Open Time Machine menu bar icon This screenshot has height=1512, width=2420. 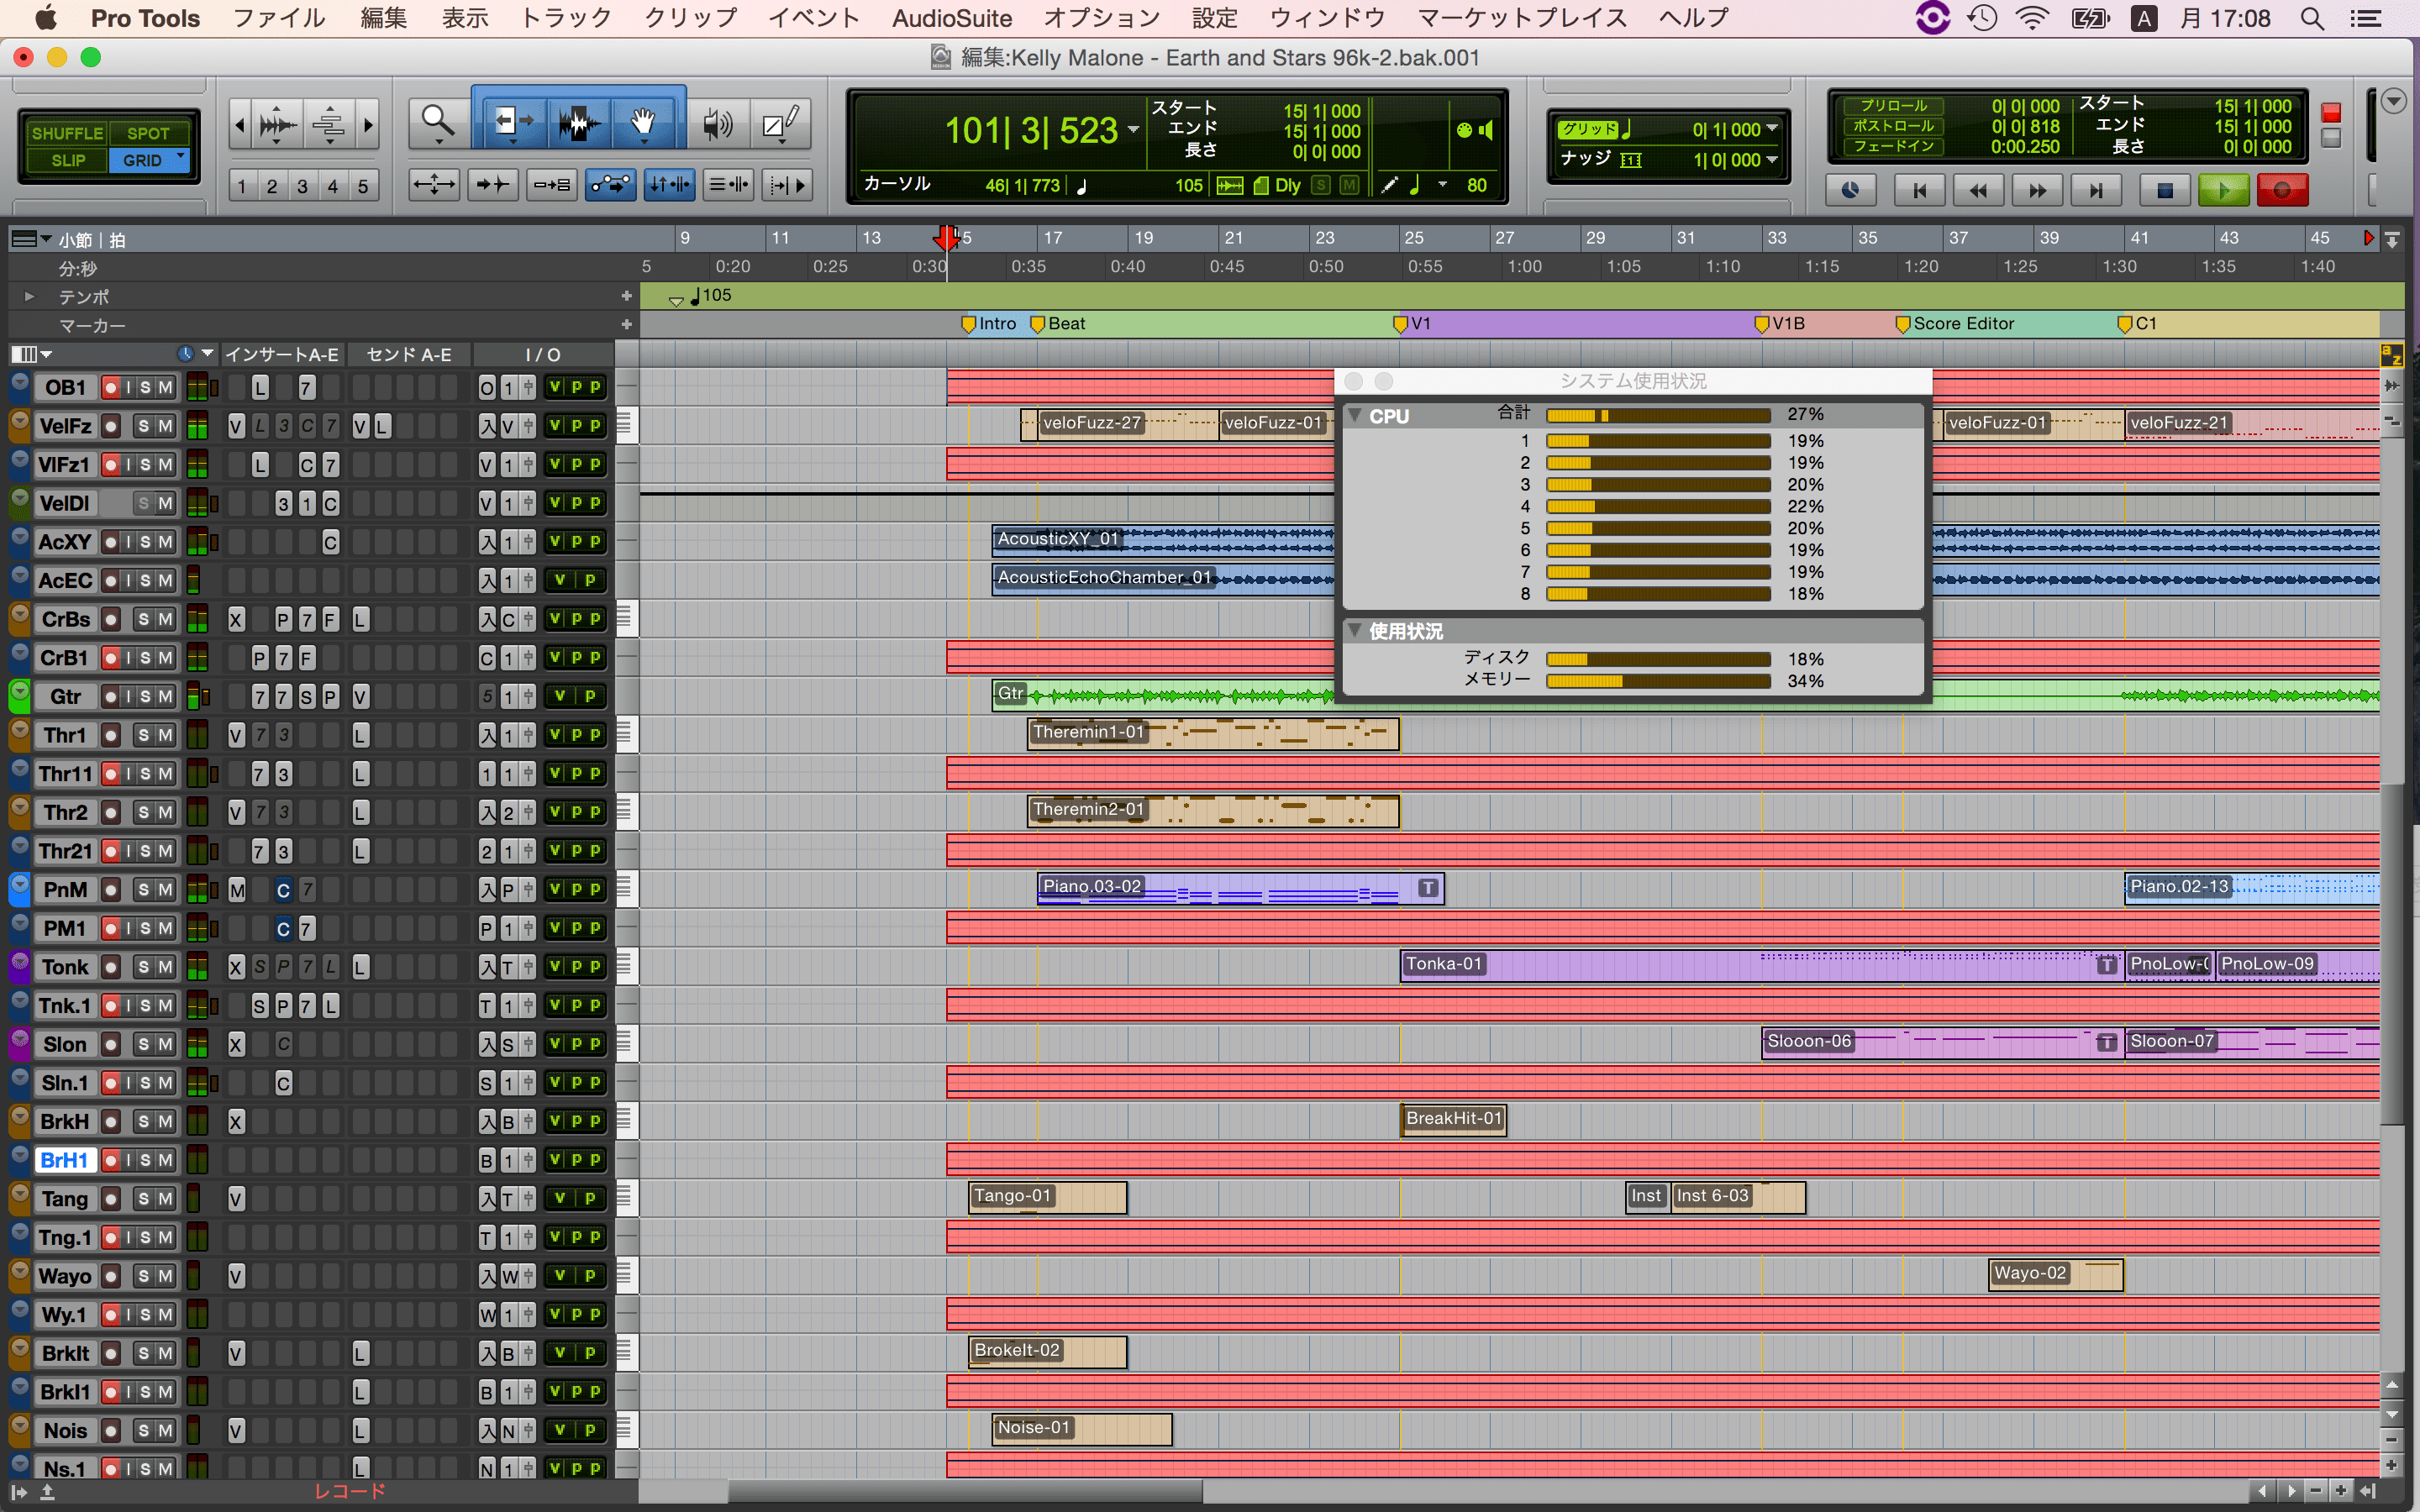[x=1982, y=18]
